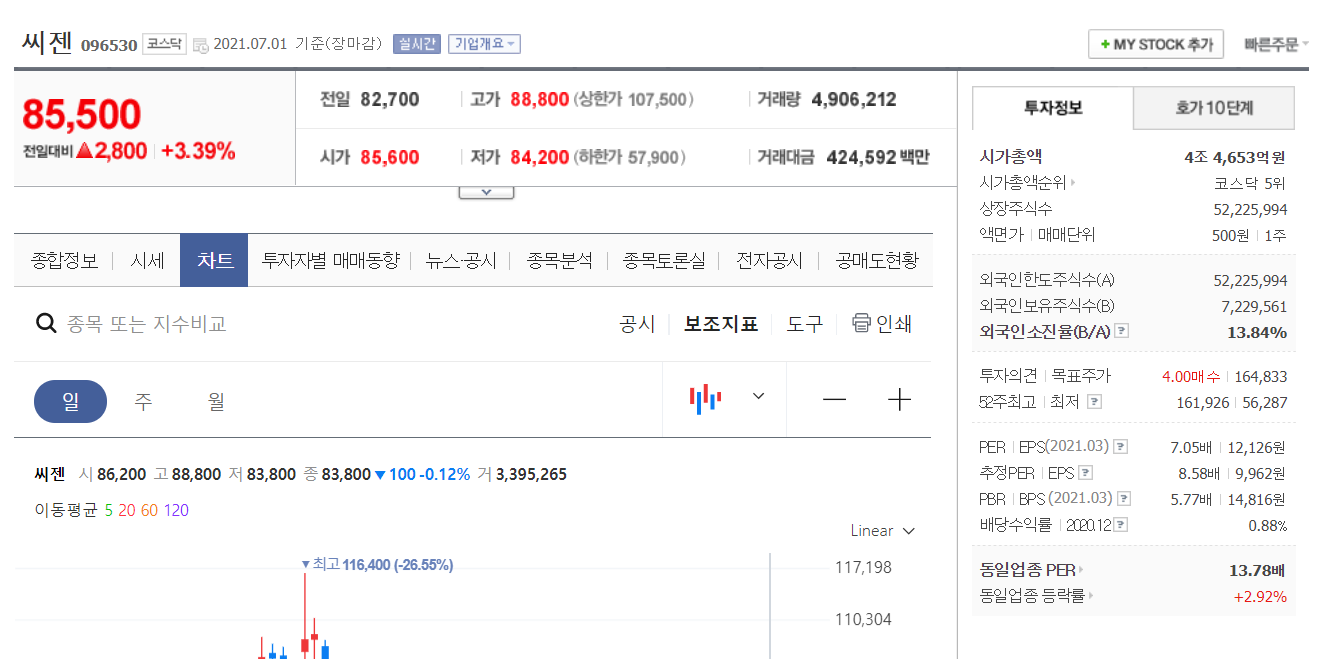Select the 차트 tab

point(215,261)
